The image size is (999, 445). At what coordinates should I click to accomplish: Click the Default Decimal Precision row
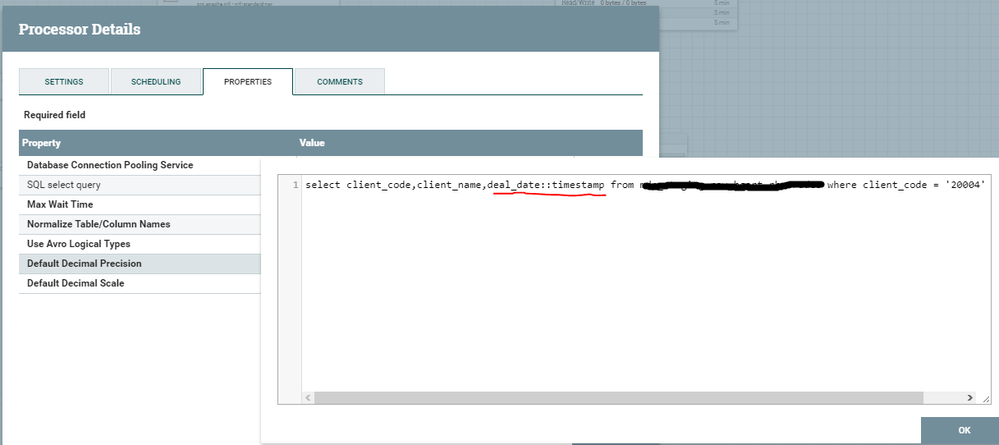[140, 264]
